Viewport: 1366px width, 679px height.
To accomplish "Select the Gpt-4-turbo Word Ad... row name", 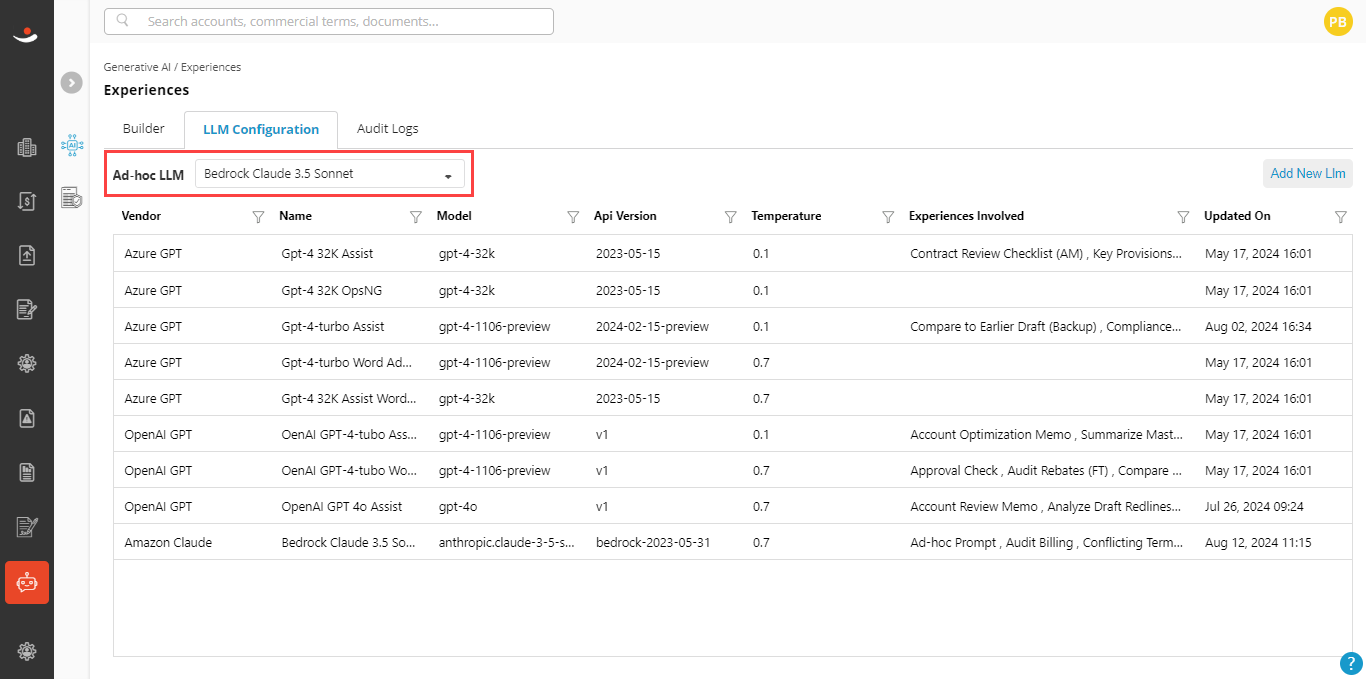I will 347,362.
